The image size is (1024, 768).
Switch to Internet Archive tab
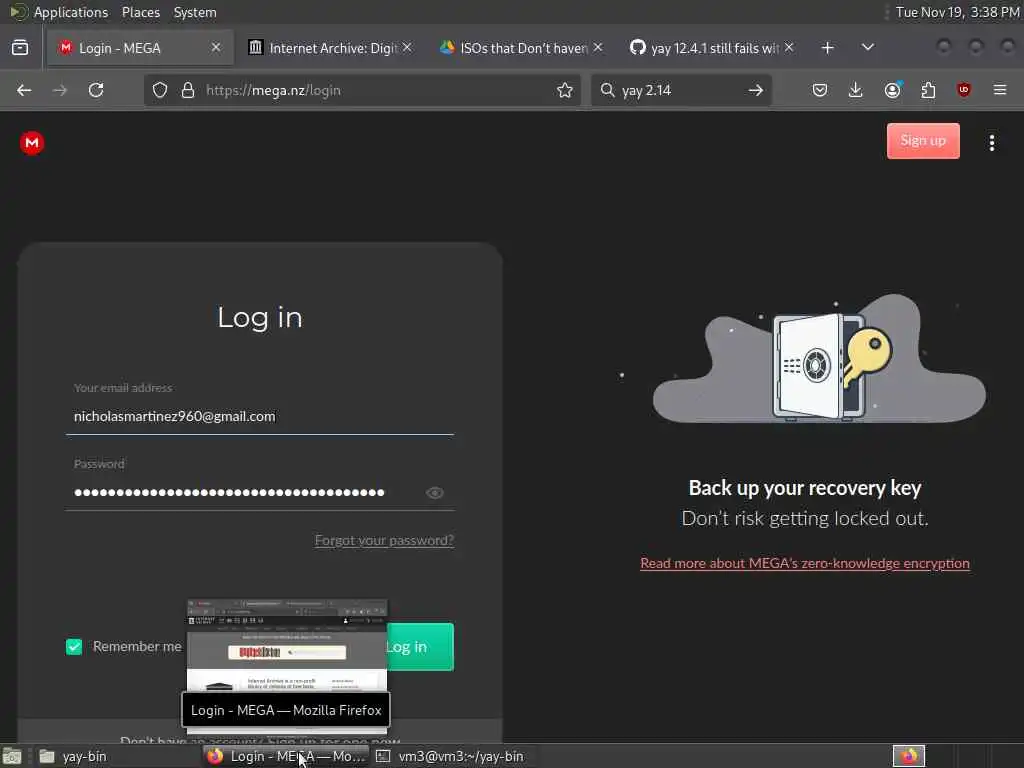[x=330, y=48]
